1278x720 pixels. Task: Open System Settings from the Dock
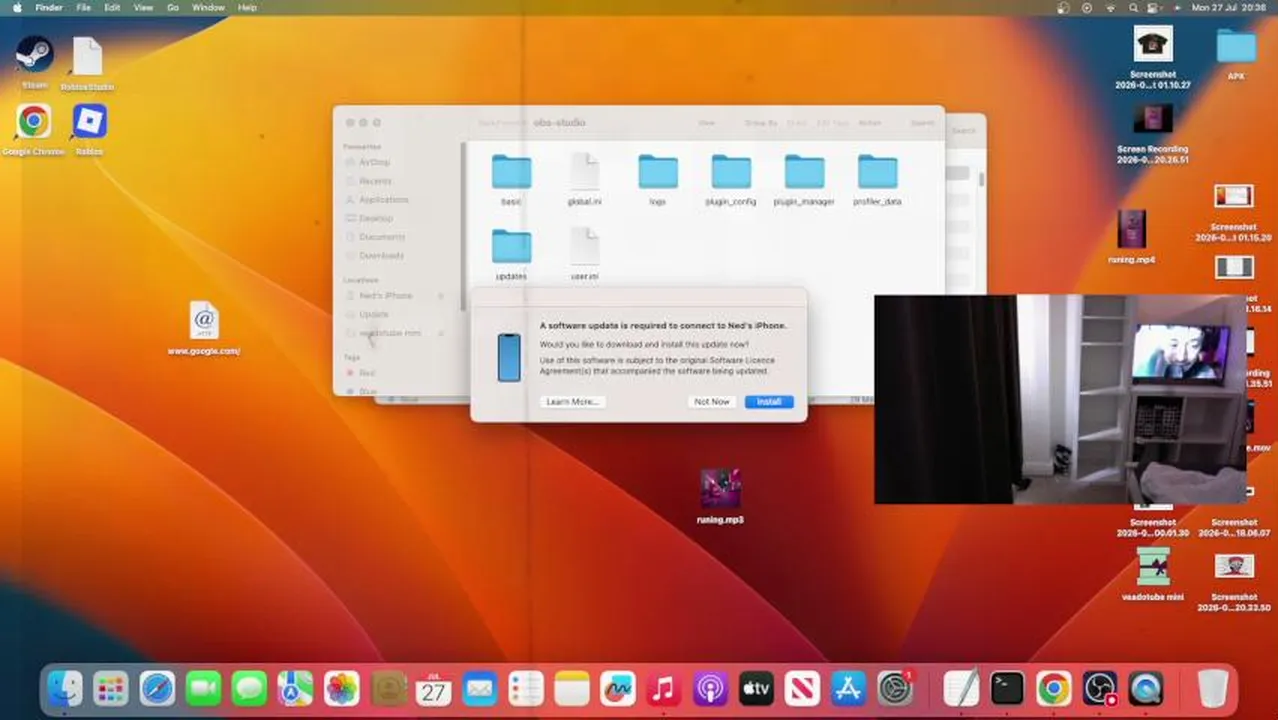coord(894,689)
